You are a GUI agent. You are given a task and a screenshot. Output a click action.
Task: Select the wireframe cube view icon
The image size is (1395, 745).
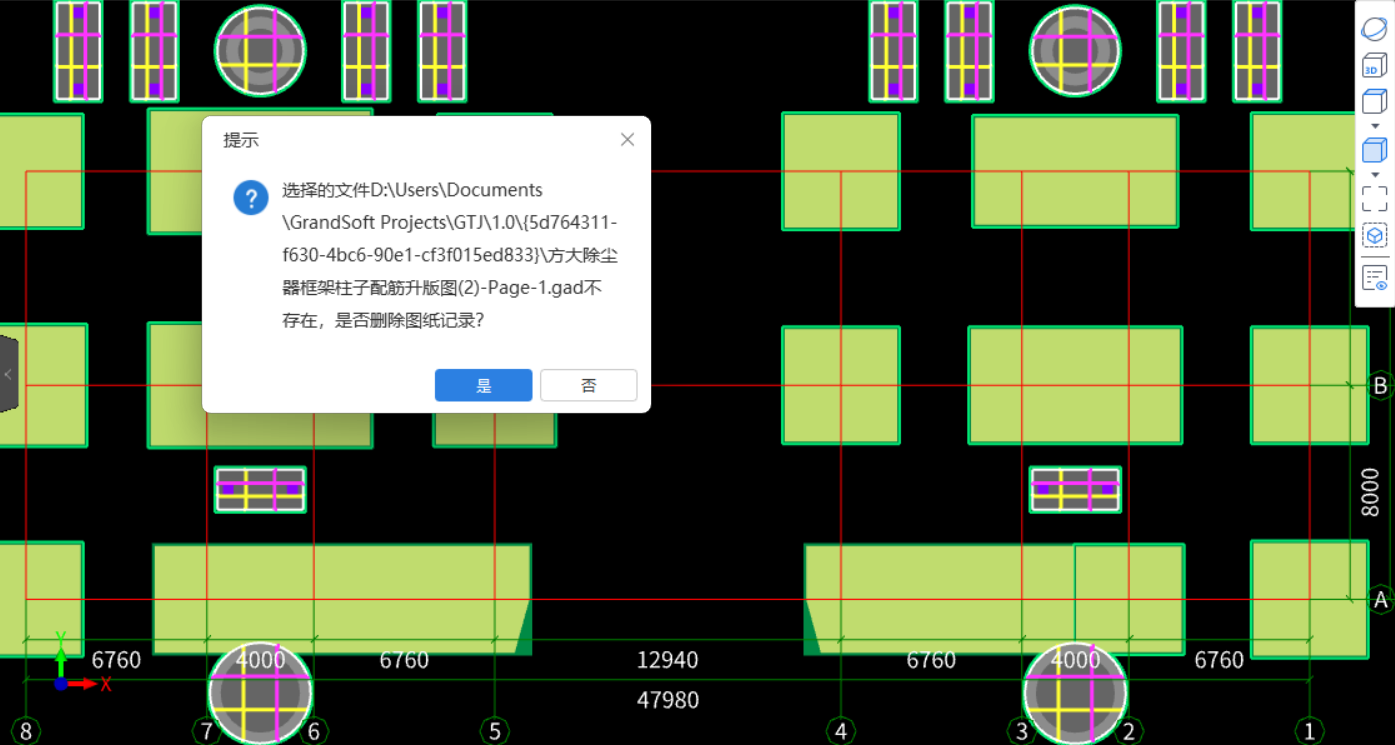1374,101
